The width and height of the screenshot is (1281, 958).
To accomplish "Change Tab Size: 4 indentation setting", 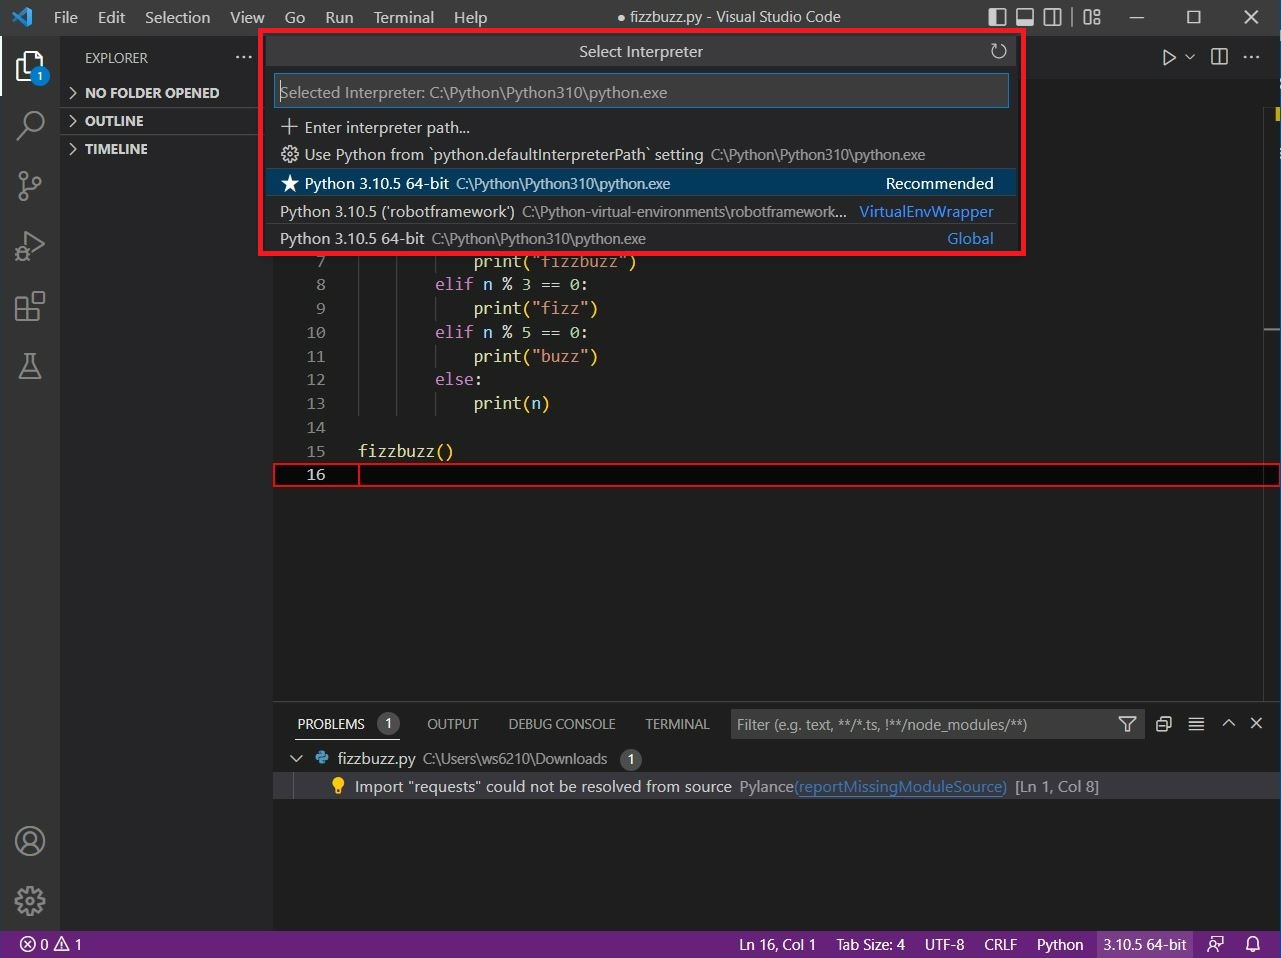I will [870, 944].
